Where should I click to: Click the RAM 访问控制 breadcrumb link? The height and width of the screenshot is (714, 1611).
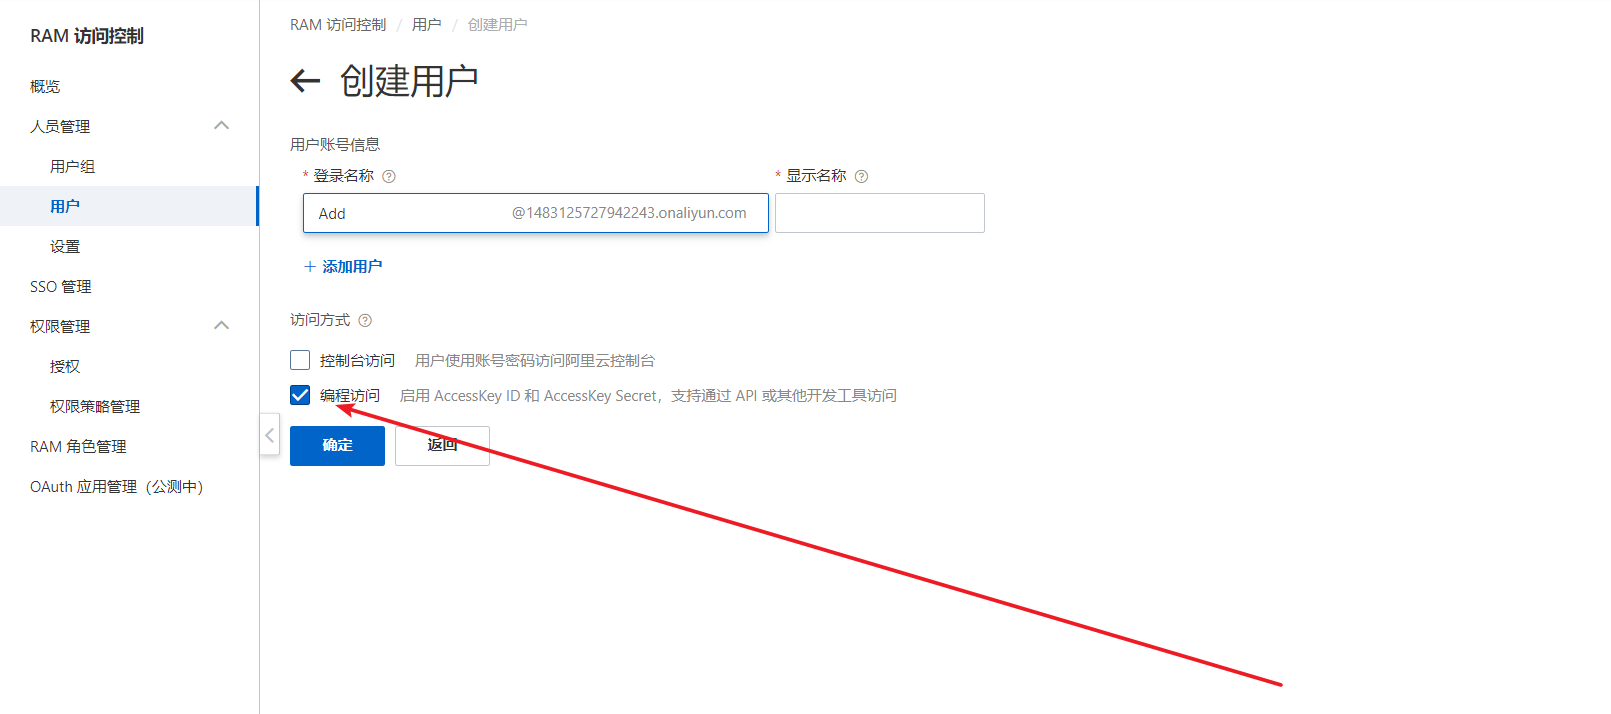click(338, 25)
